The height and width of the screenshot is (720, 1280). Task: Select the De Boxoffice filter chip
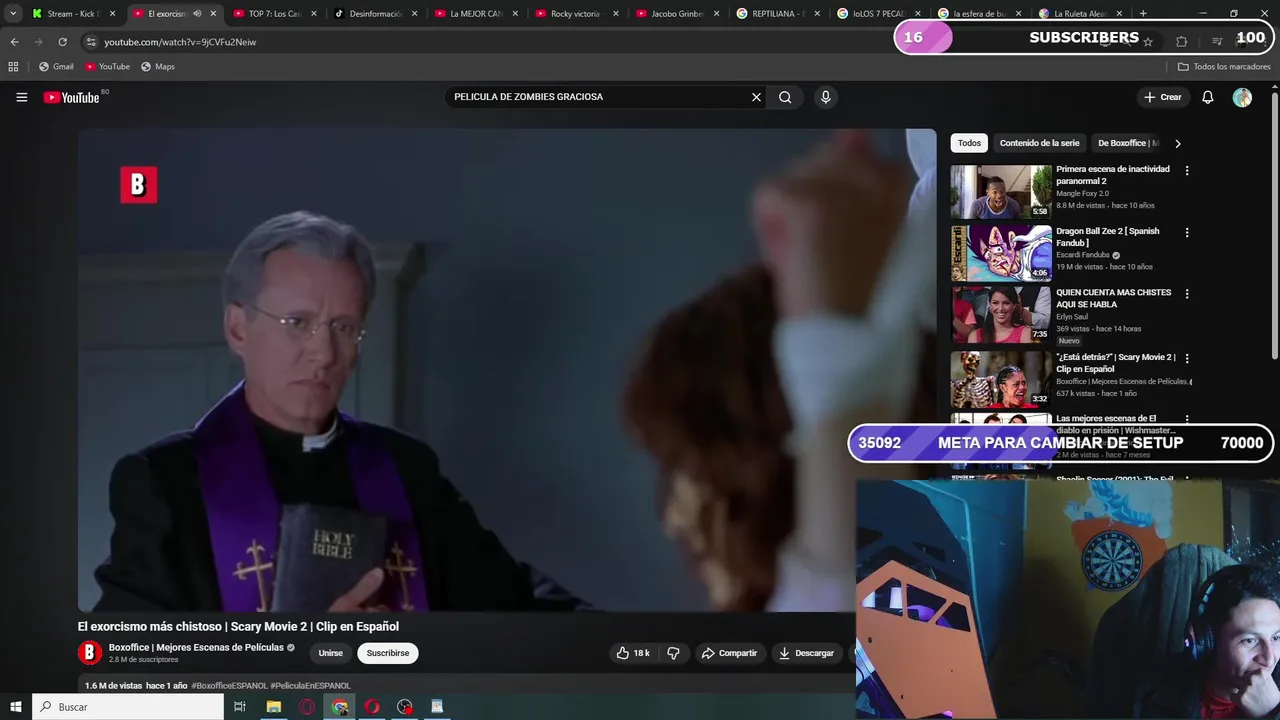(1128, 143)
